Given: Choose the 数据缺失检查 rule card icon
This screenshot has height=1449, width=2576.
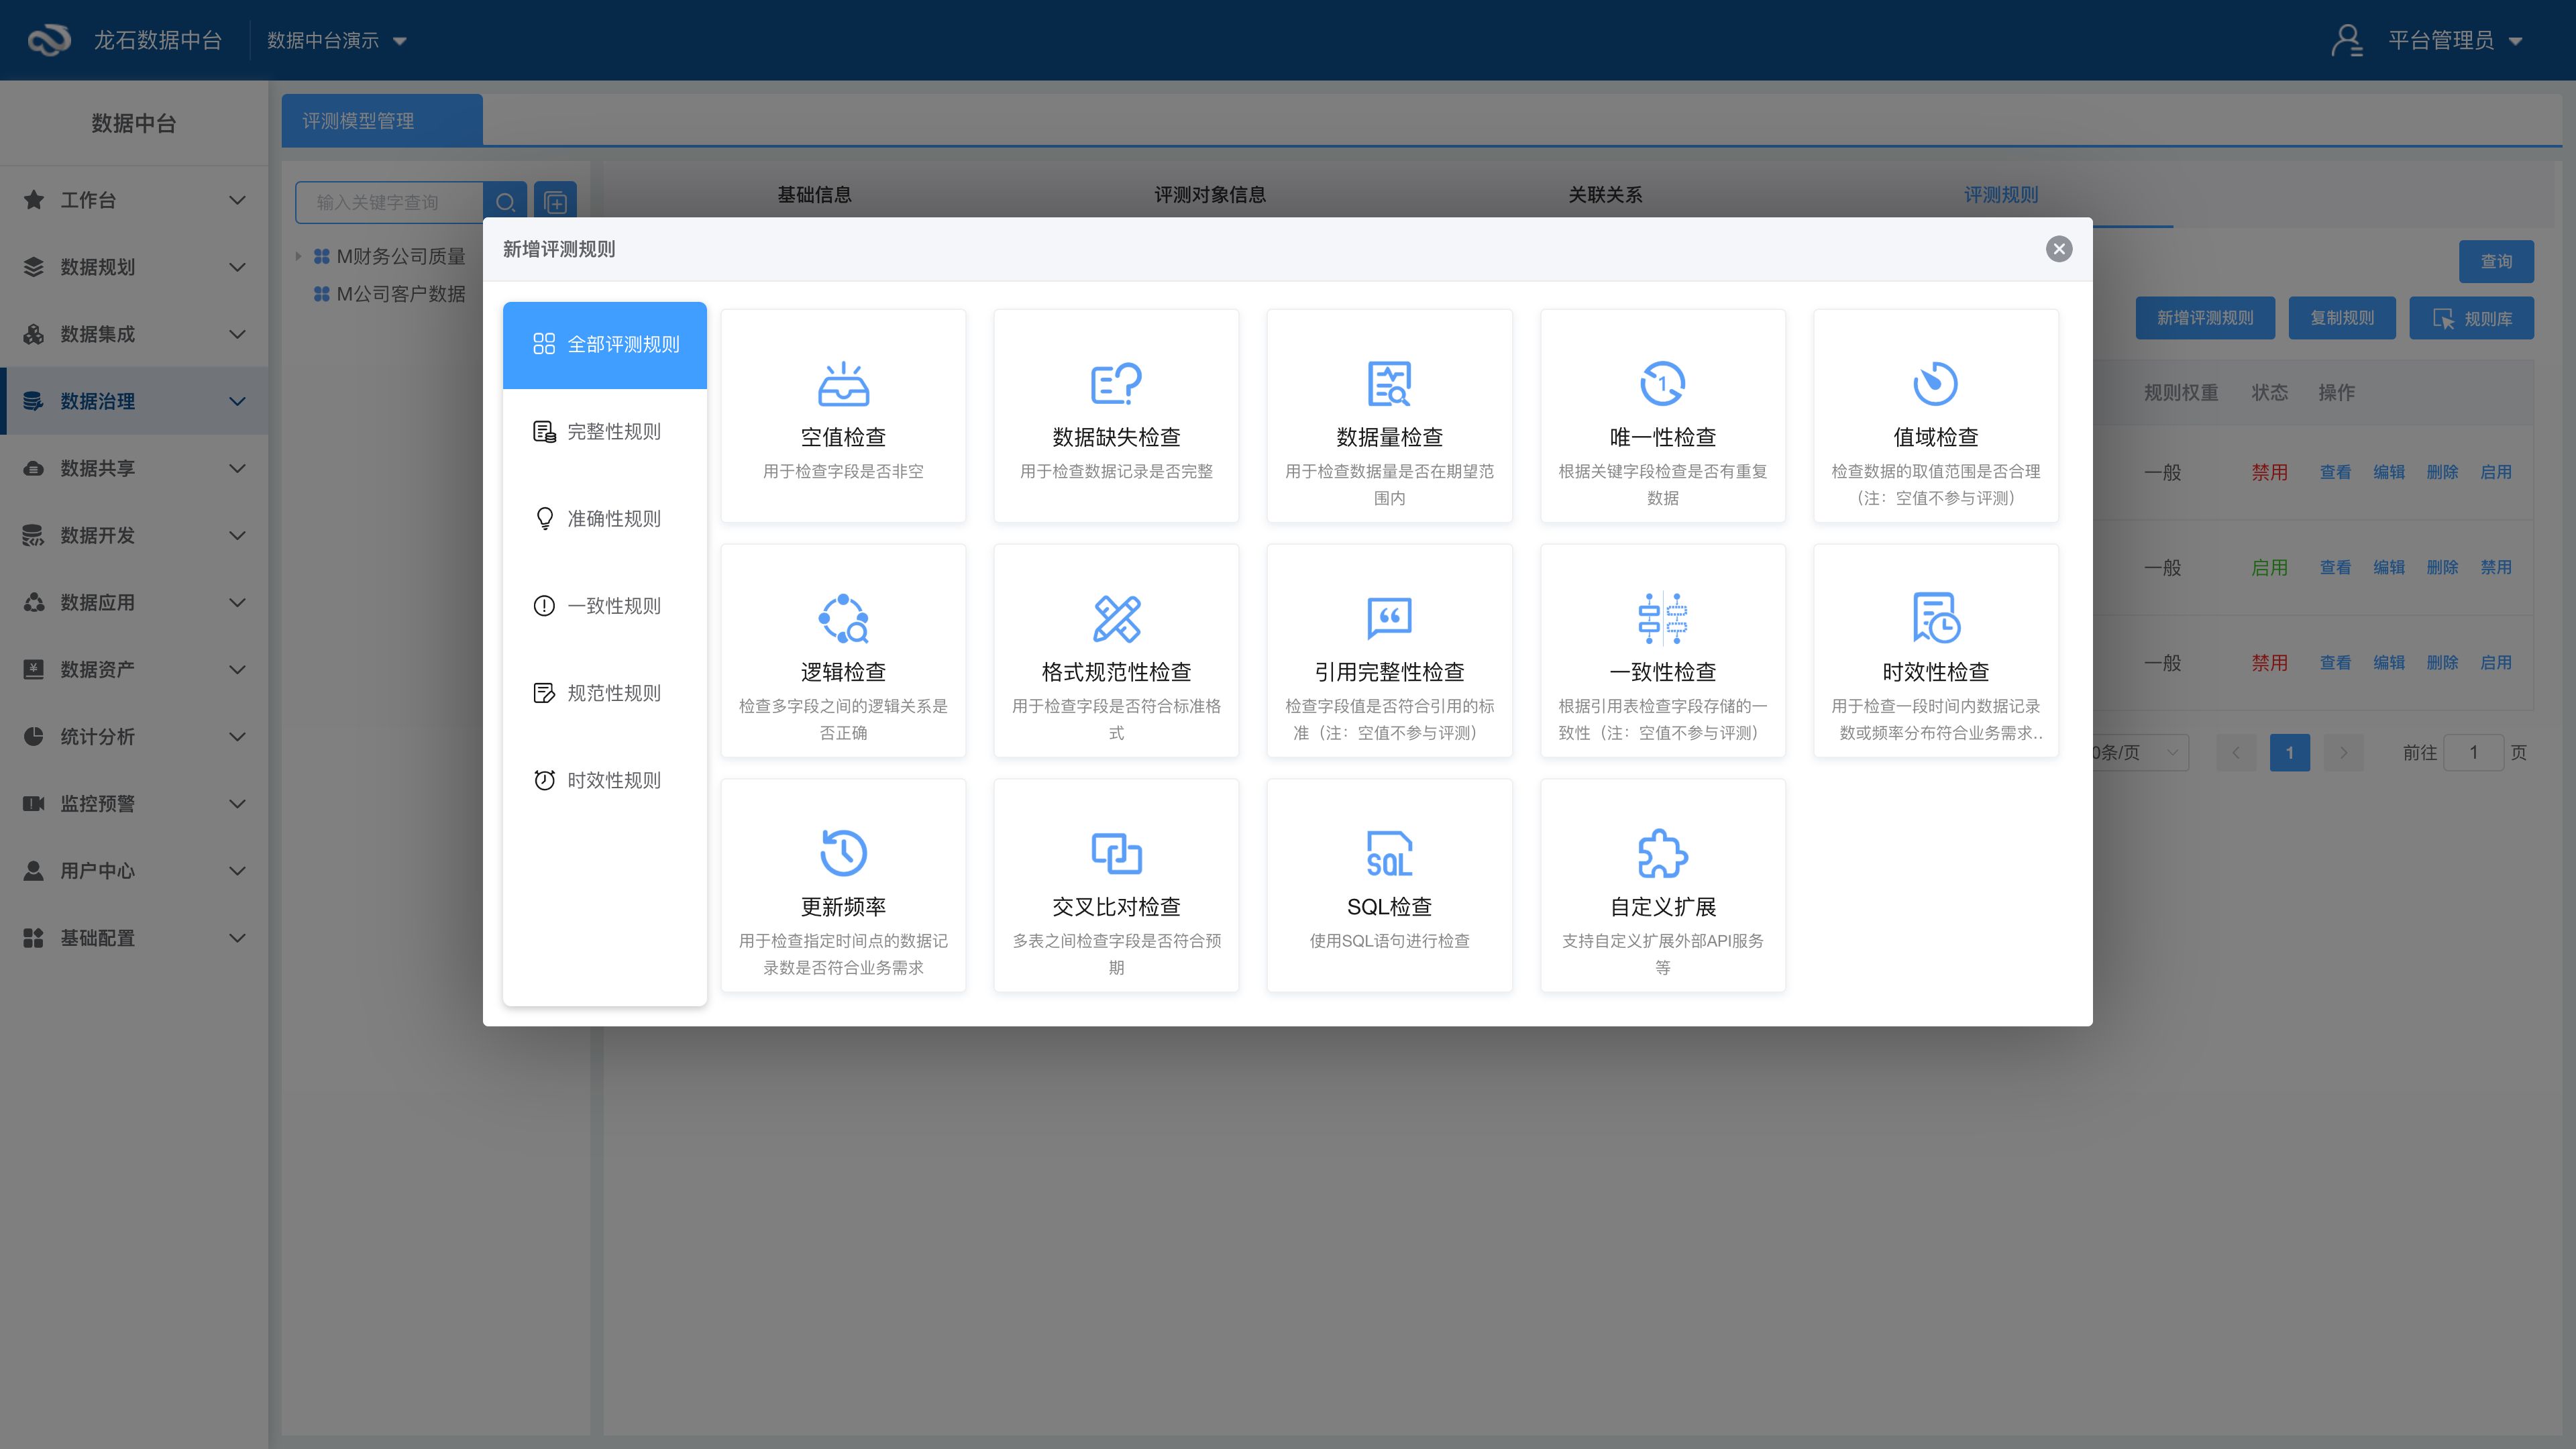Looking at the screenshot, I should (1116, 384).
